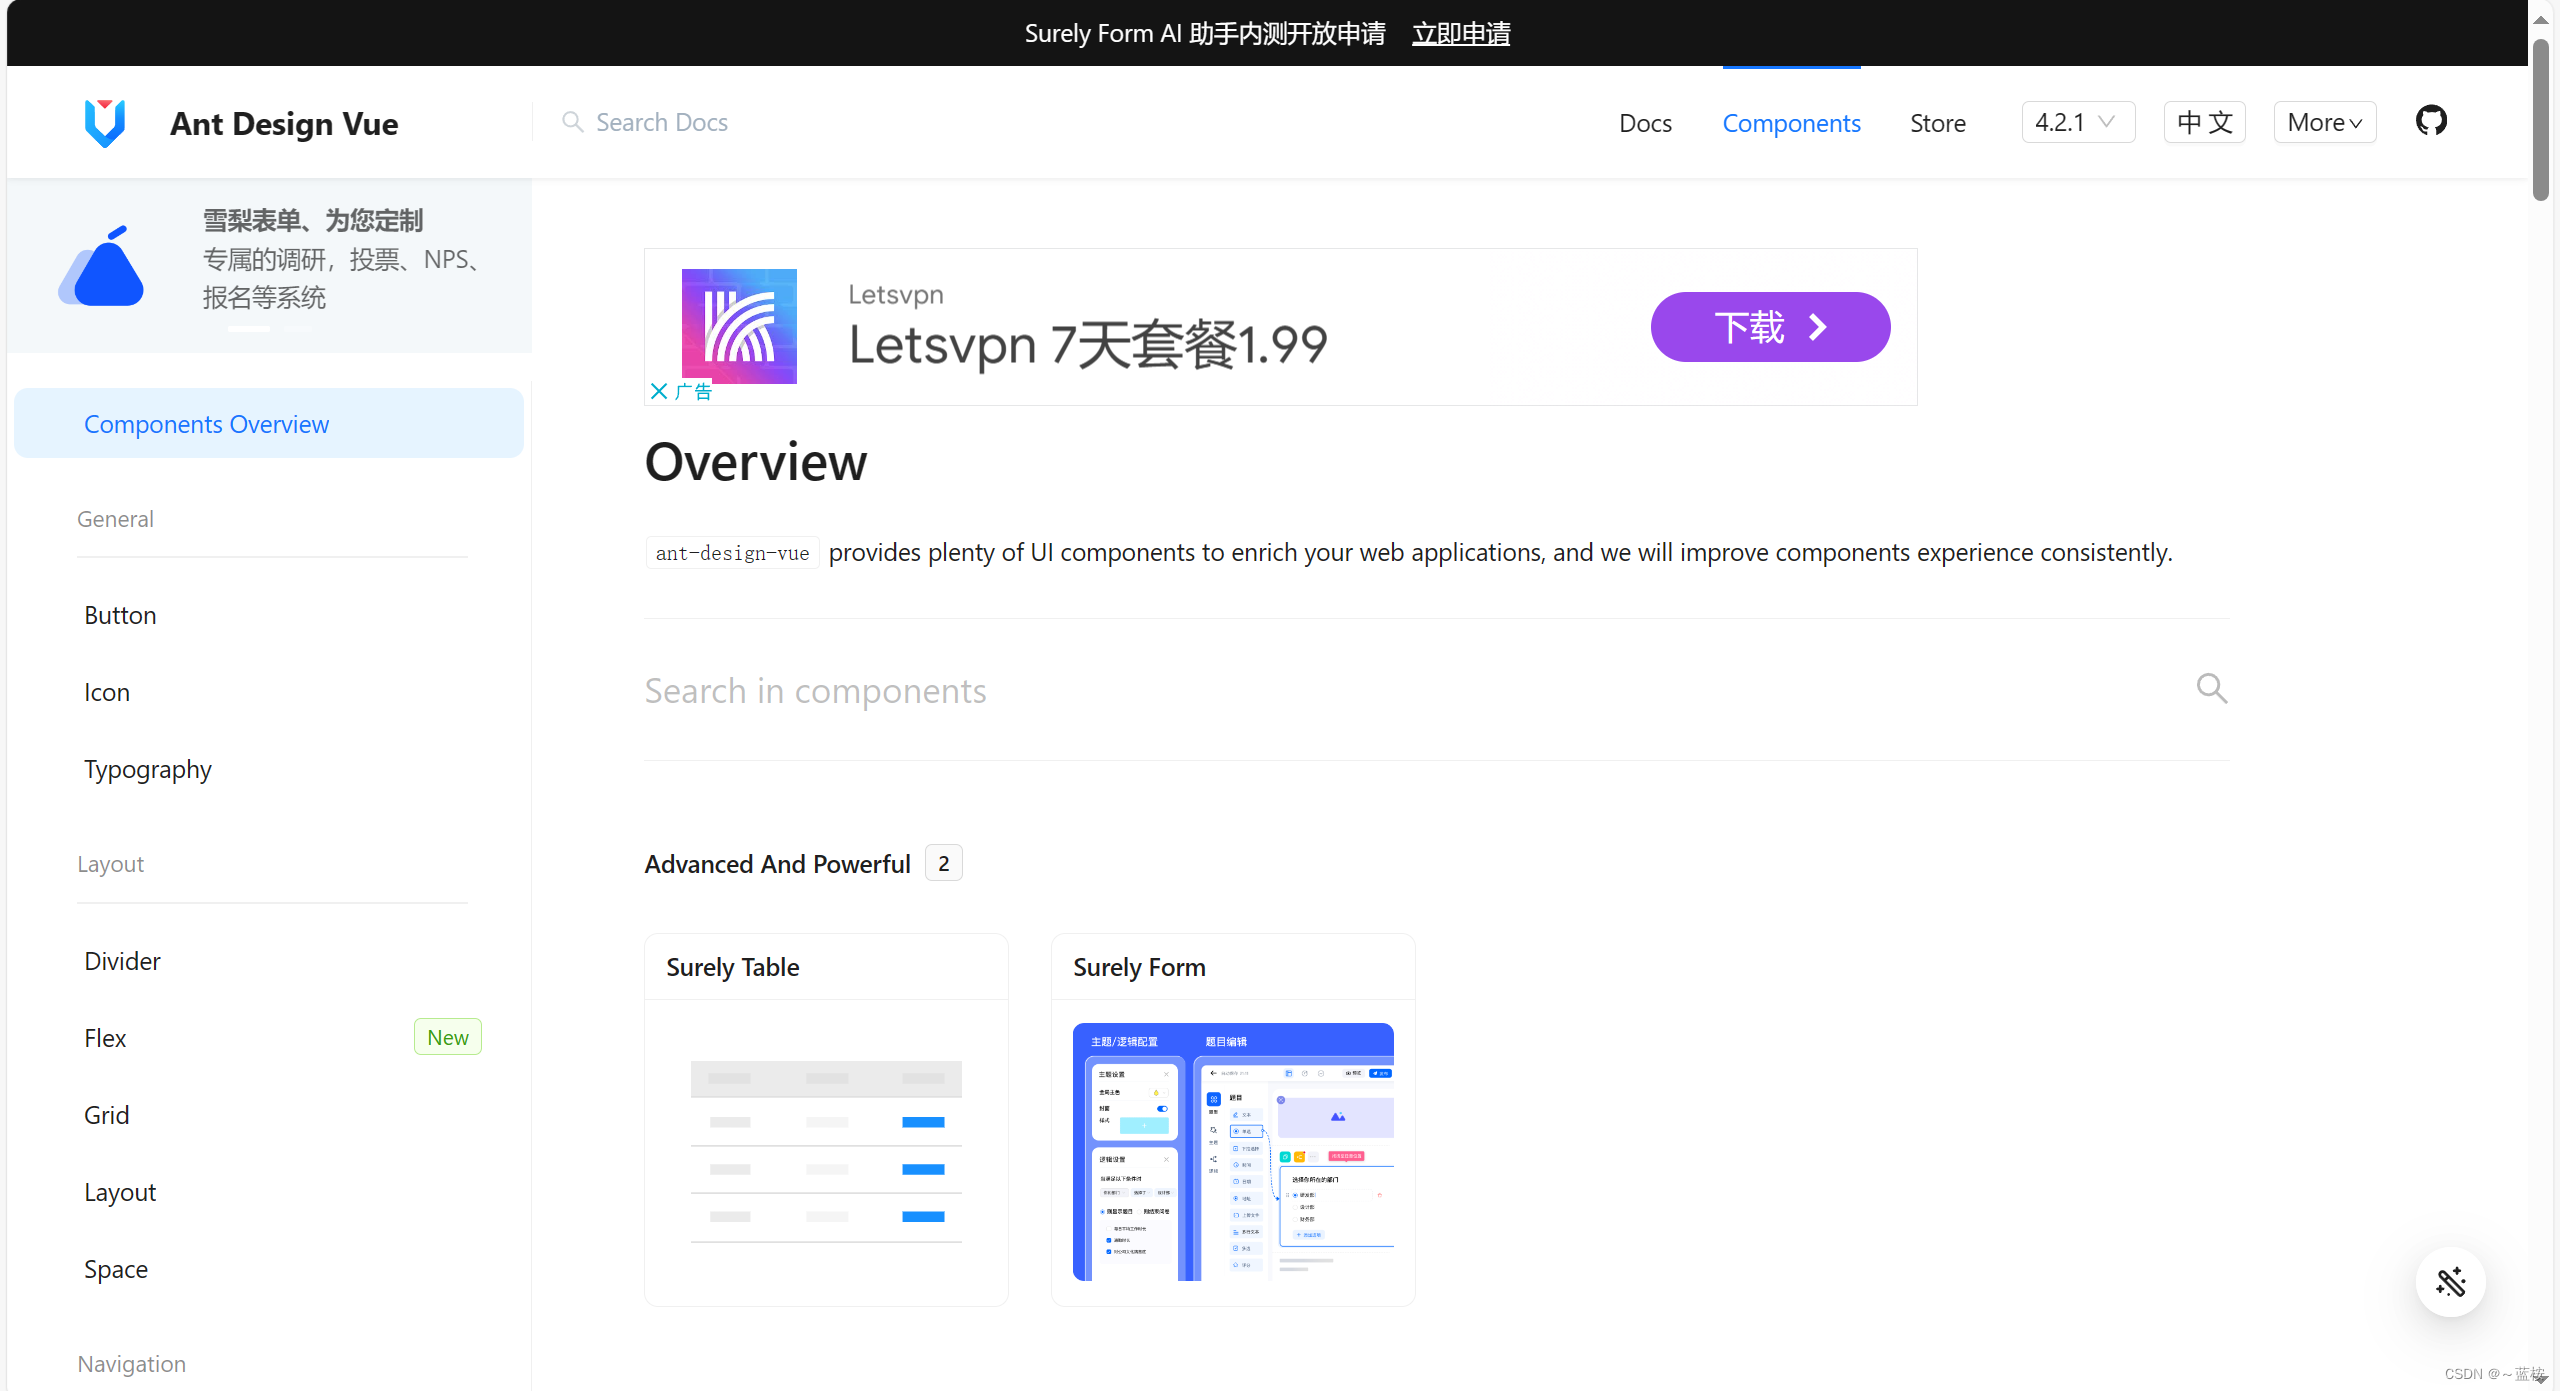The image size is (2560, 1391).
Task: Open Typography in sidebar
Action: coord(148,769)
